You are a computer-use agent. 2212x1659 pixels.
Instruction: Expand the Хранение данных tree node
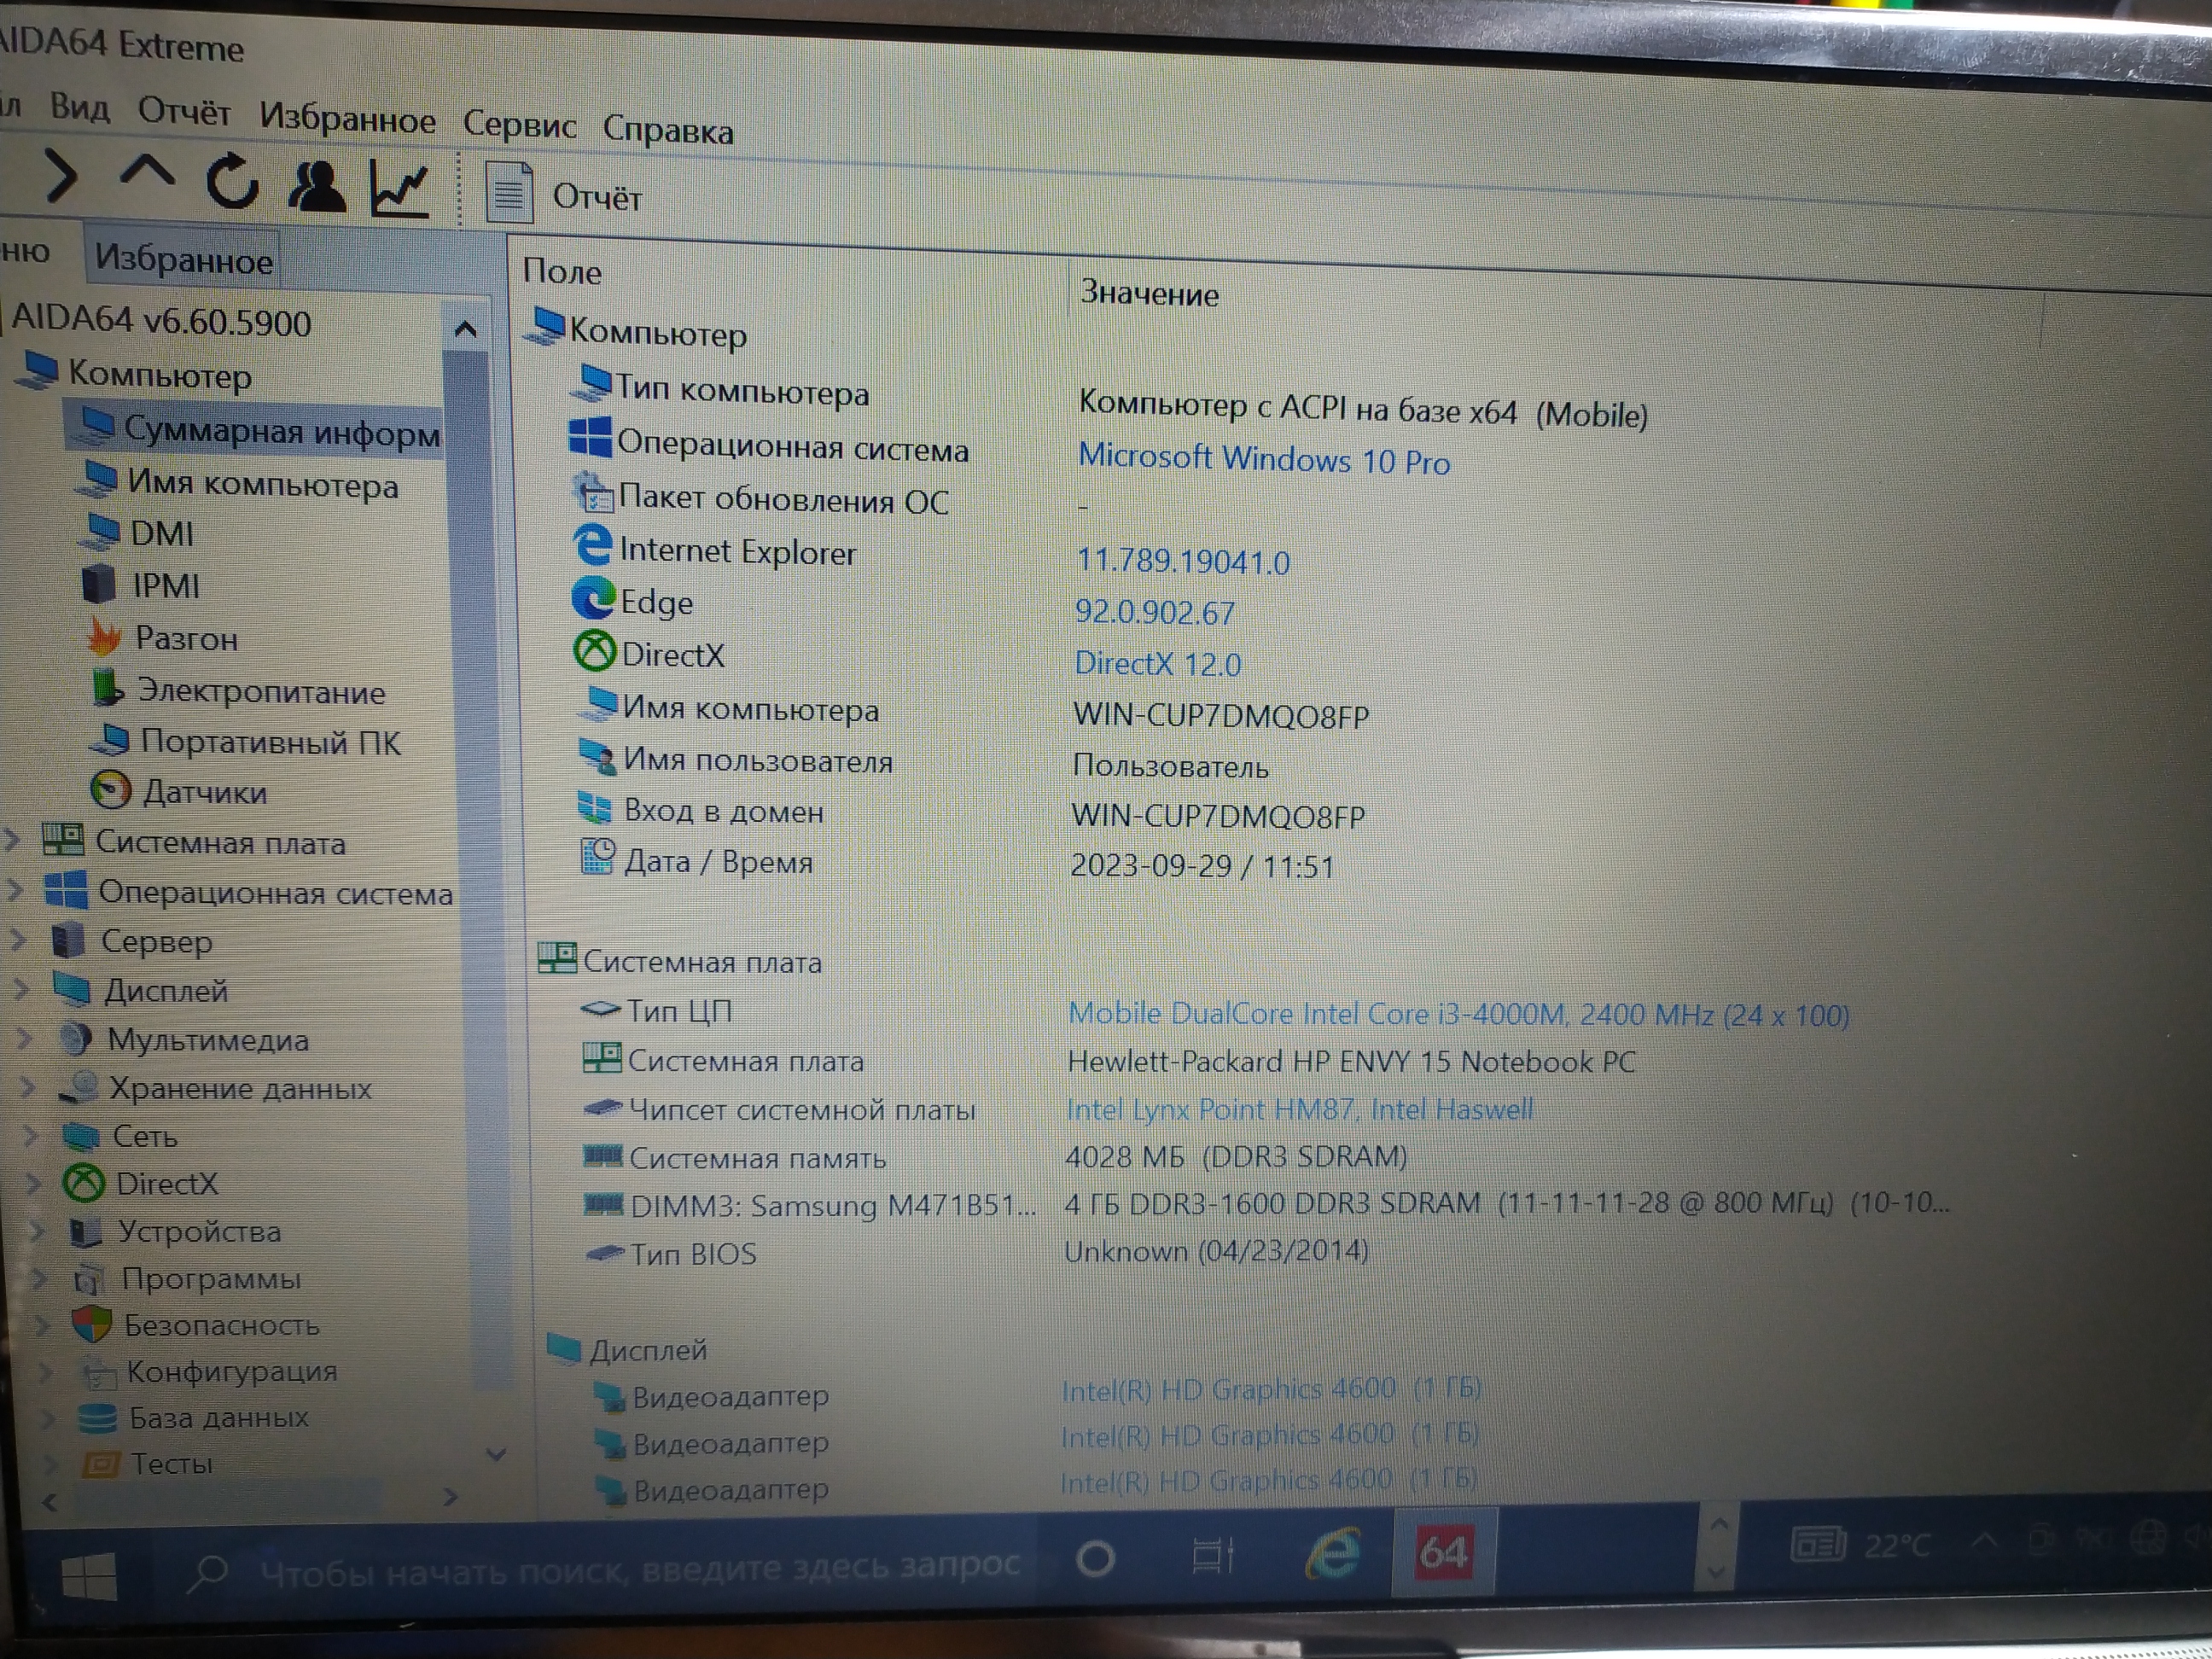point(28,1087)
